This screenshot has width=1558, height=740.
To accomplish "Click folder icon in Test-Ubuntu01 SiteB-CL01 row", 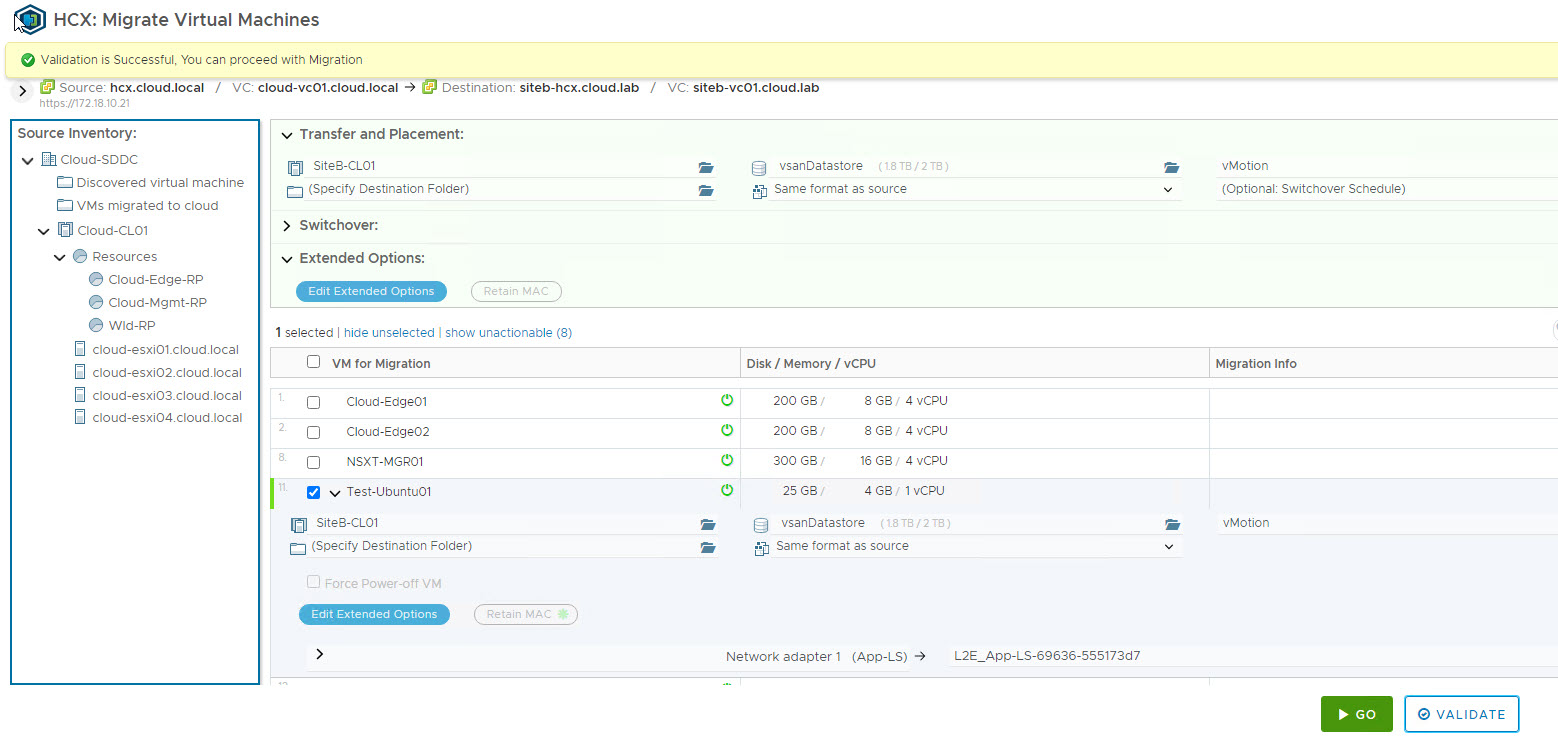I will (x=708, y=524).
